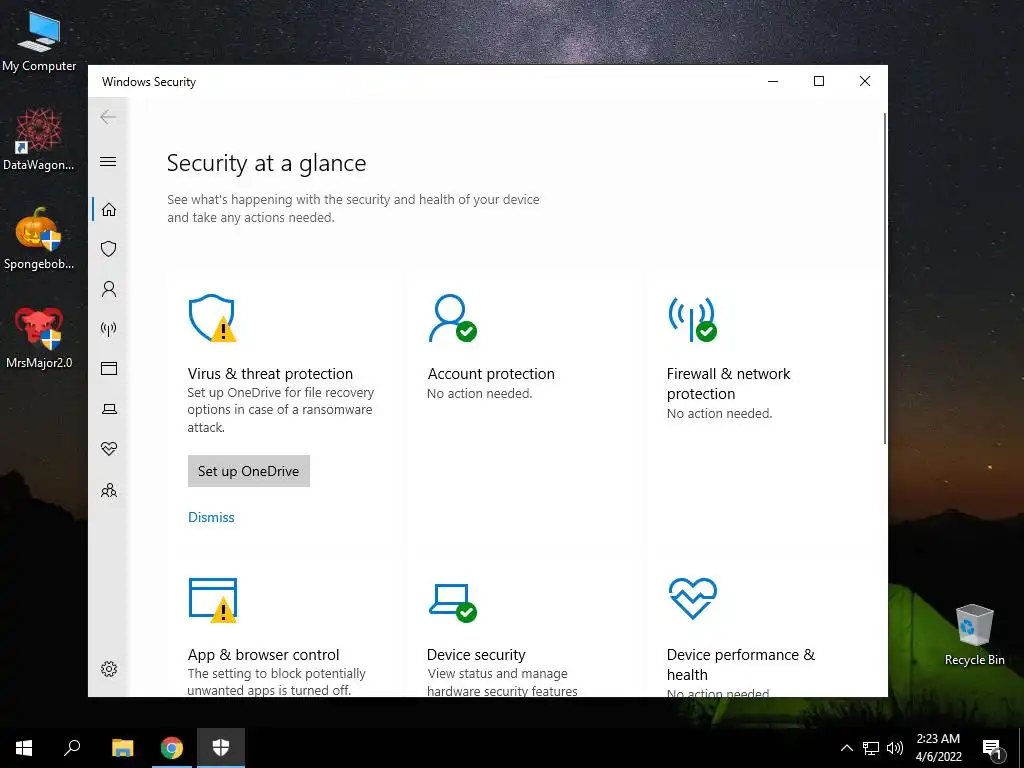The image size is (1024, 768).
Task: Click the Account protection tile icon
Action: pyautogui.click(x=452, y=318)
